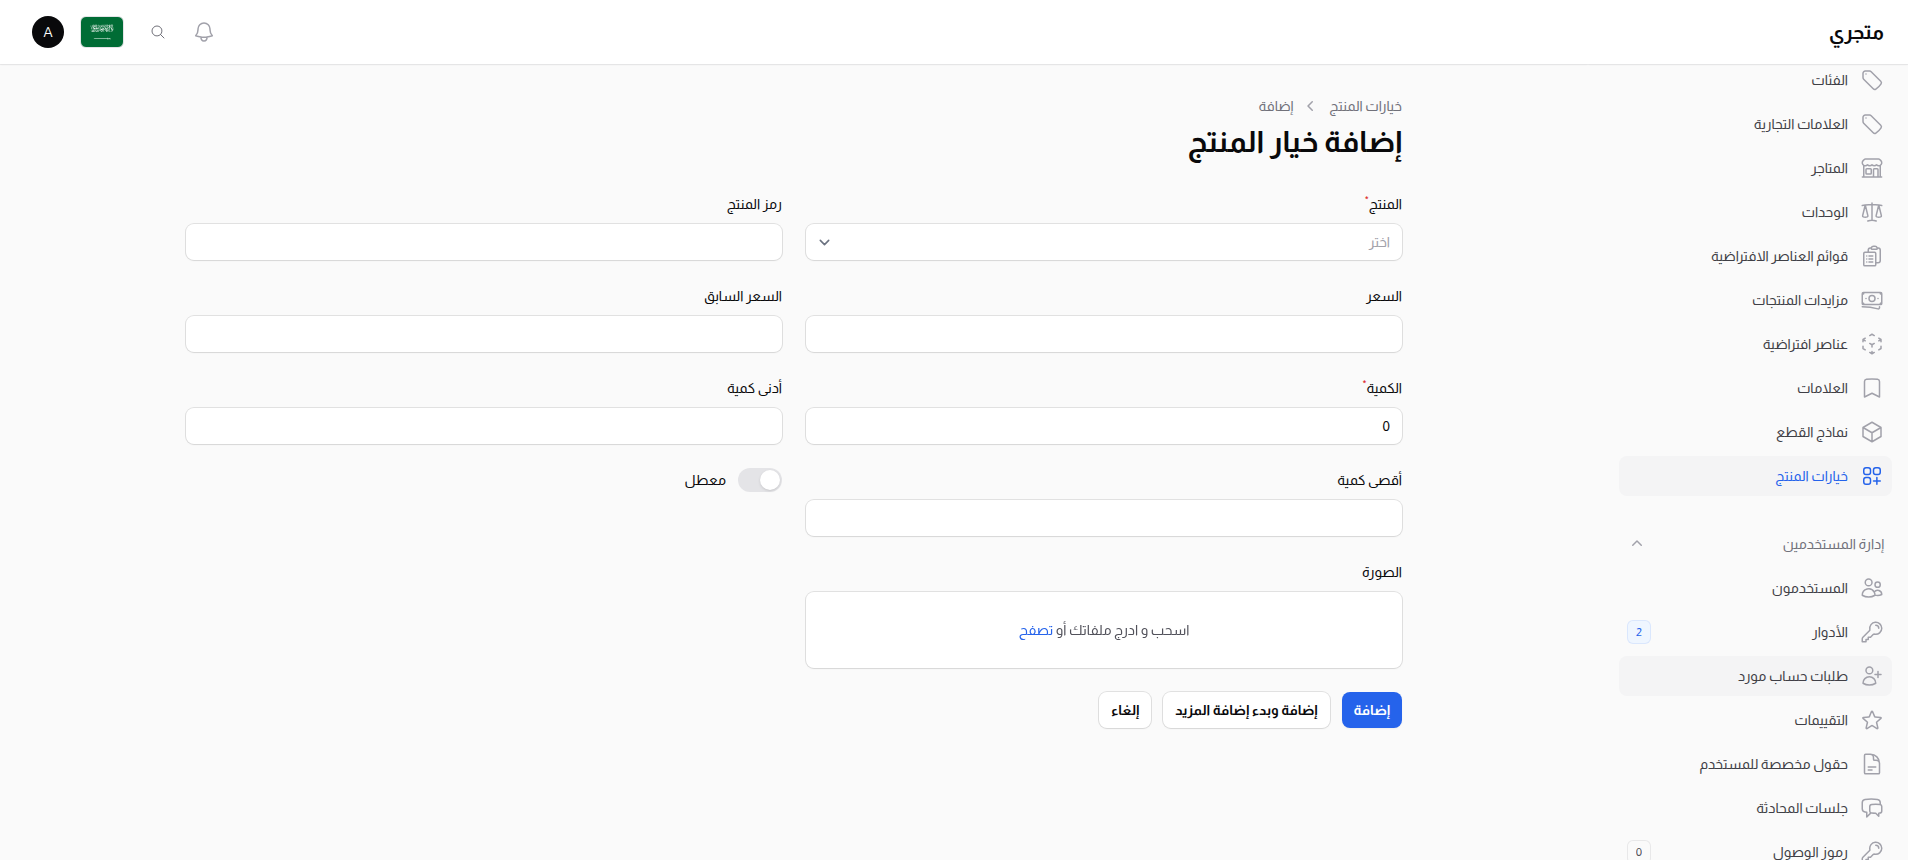Focus the أدنى كمية input field
The height and width of the screenshot is (860, 1908).
tap(483, 426)
